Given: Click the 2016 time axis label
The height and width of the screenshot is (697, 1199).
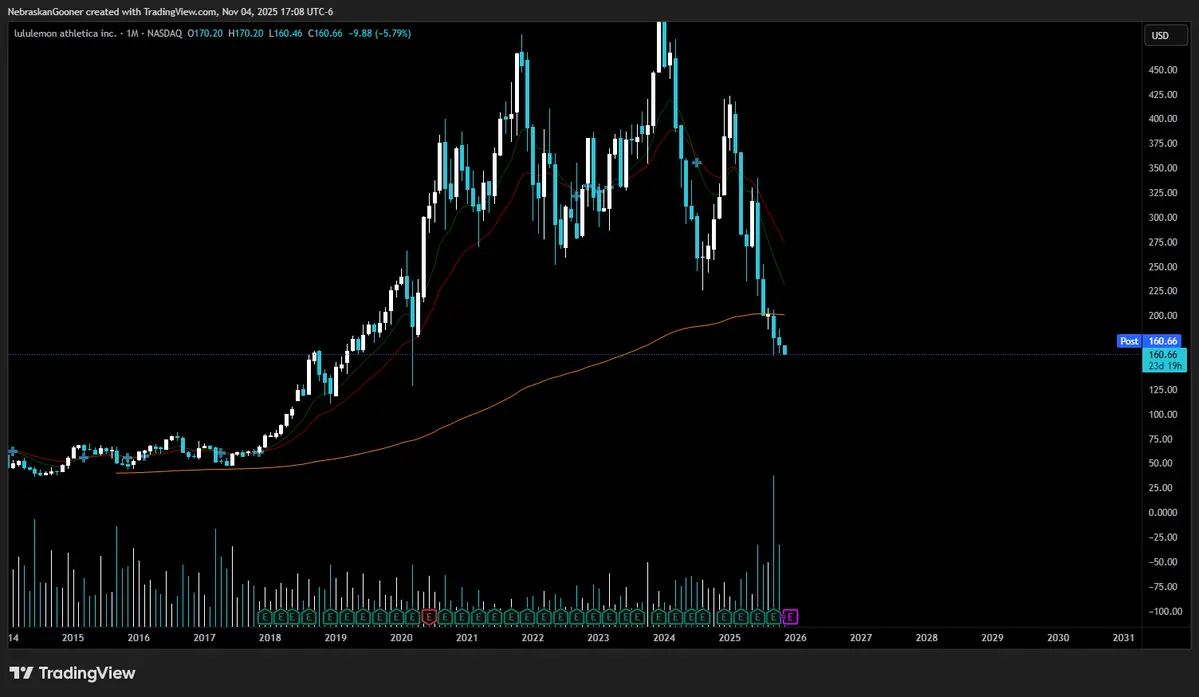Looking at the screenshot, I should click(x=138, y=638).
